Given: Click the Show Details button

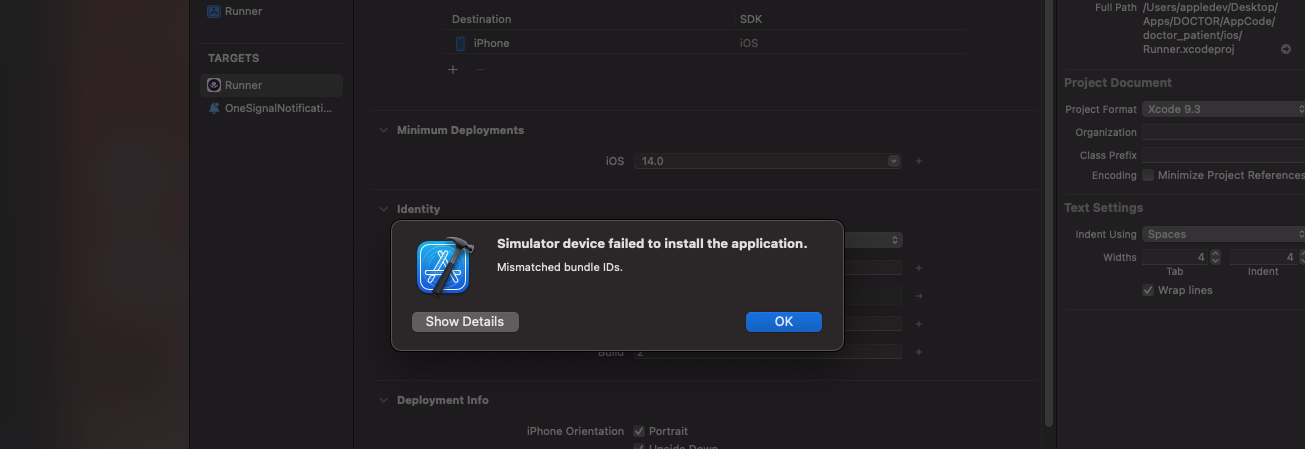Looking at the screenshot, I should (465, 321).
